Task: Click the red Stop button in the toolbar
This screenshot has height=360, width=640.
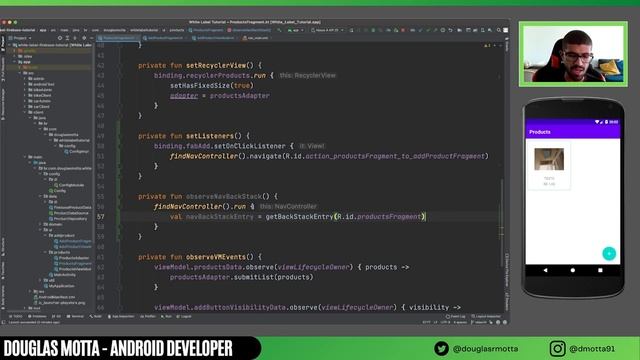Action: (403, 30)
